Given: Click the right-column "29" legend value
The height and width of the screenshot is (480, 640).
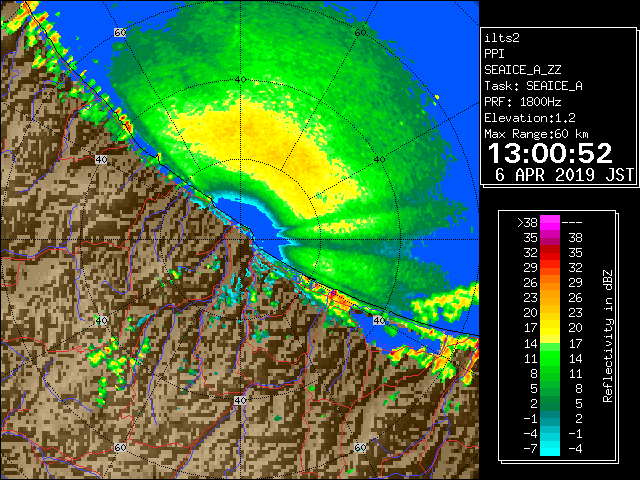Looking at the screenshot, I should pyautogui.click(x=575, y=282).
